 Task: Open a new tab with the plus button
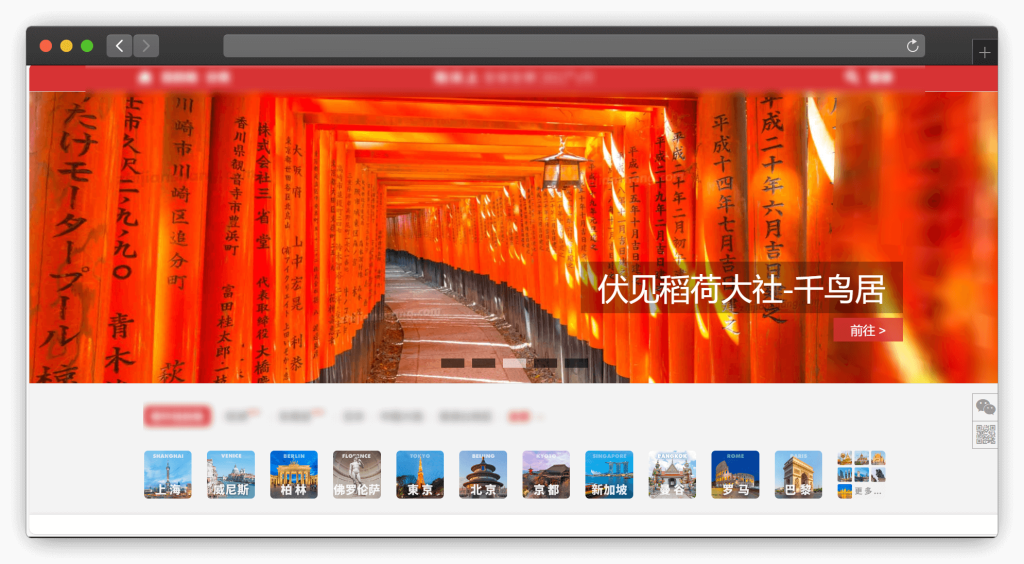click(985, 53)
